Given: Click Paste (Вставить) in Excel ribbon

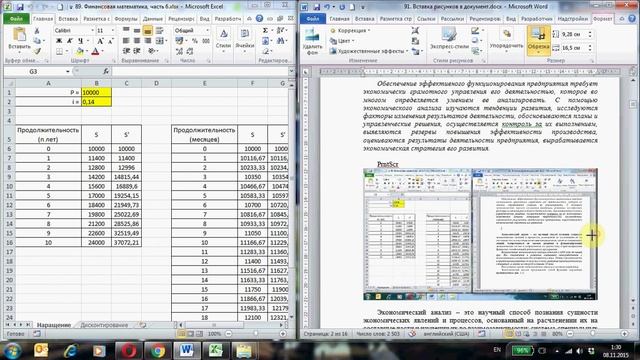Looking at the screenshot, I should click(19, 40).
